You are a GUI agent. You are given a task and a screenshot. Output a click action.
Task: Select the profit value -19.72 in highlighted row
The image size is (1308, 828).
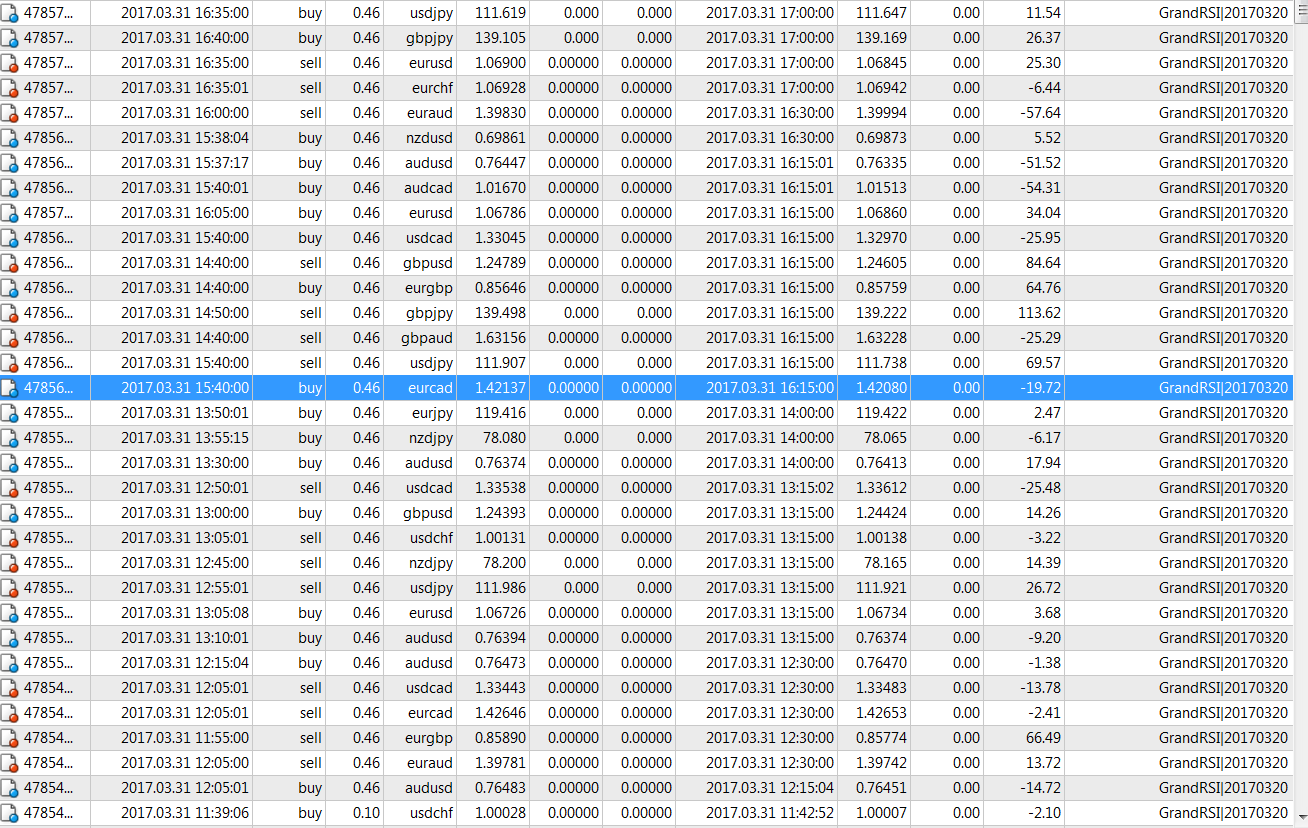(x=1041, y=388)
